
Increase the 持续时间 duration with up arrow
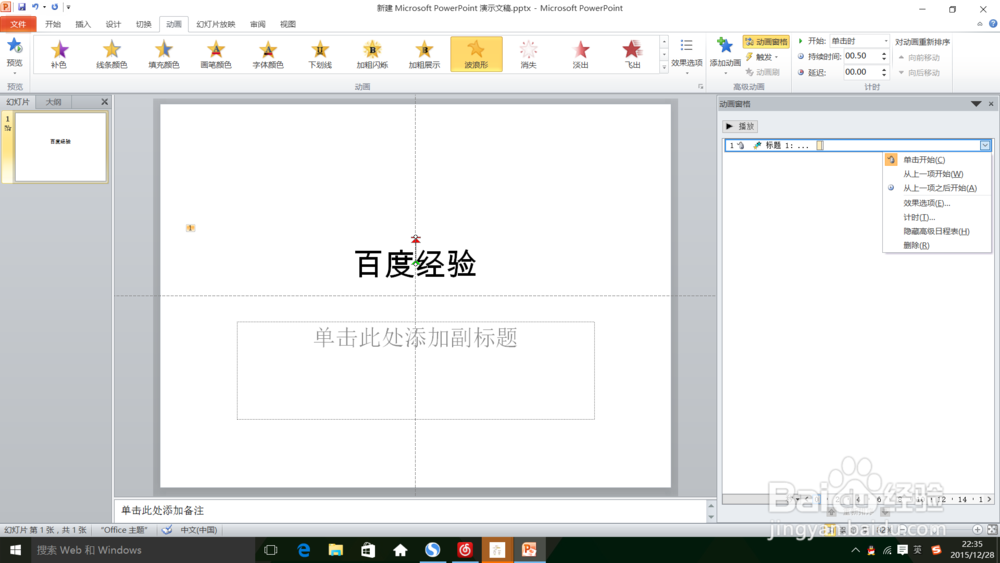click(x=885, y=54)
